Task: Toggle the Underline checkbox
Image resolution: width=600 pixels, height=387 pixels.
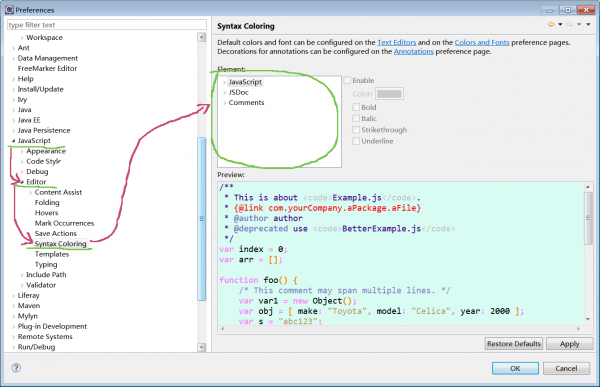Action: point(356,141)
